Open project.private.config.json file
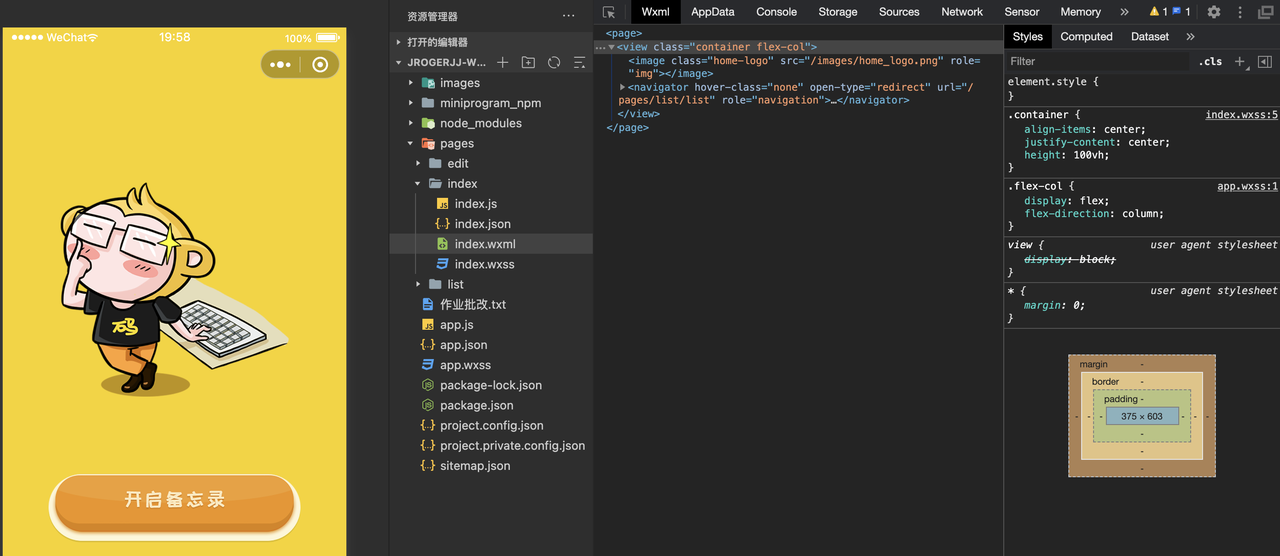This screenshot has height=556, width=1280. [x=491, y=445]
